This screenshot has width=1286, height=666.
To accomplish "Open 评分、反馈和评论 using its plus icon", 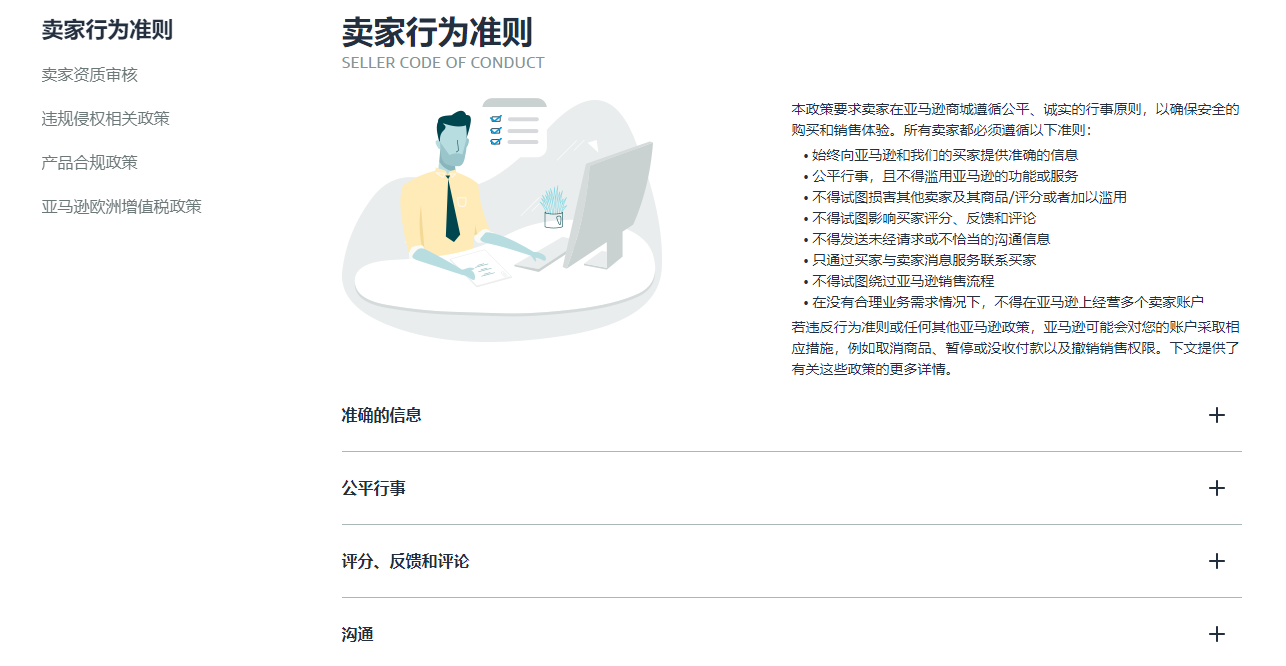I will click(1216, 561).
